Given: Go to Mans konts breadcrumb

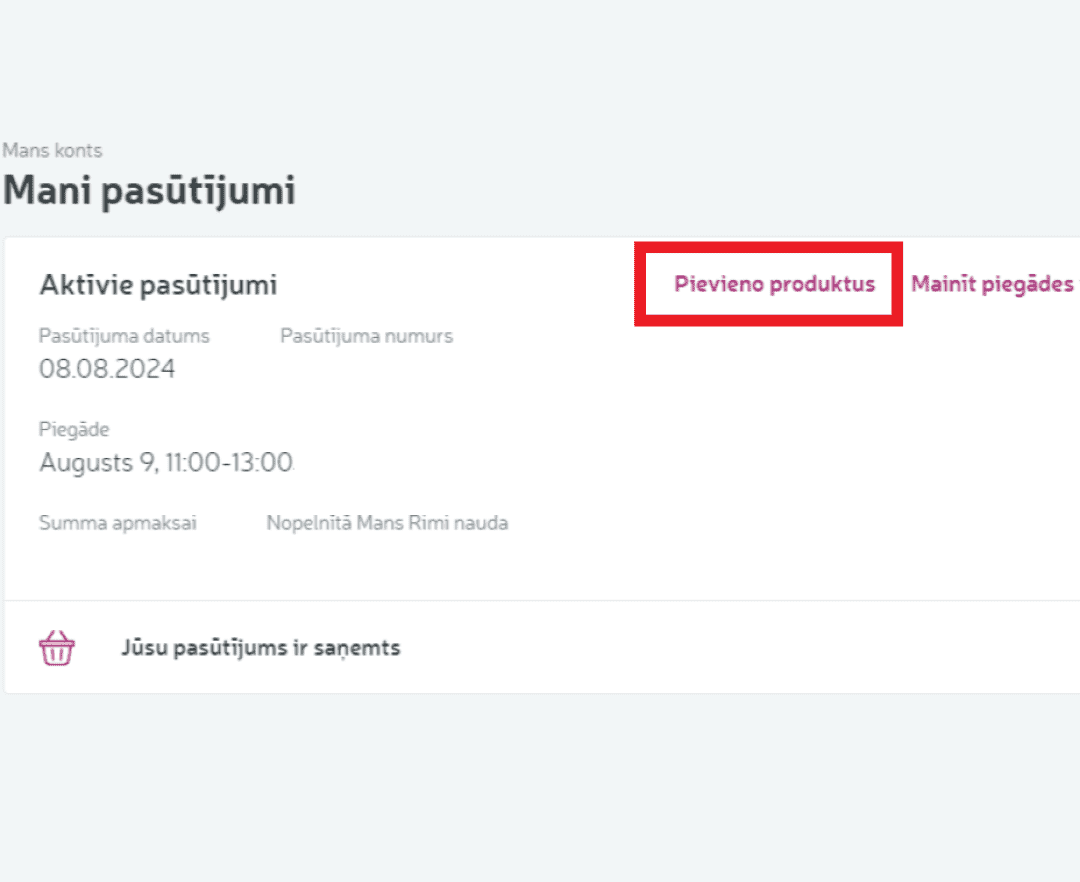Looking at the screenshot, I should (x=52, y=151).
